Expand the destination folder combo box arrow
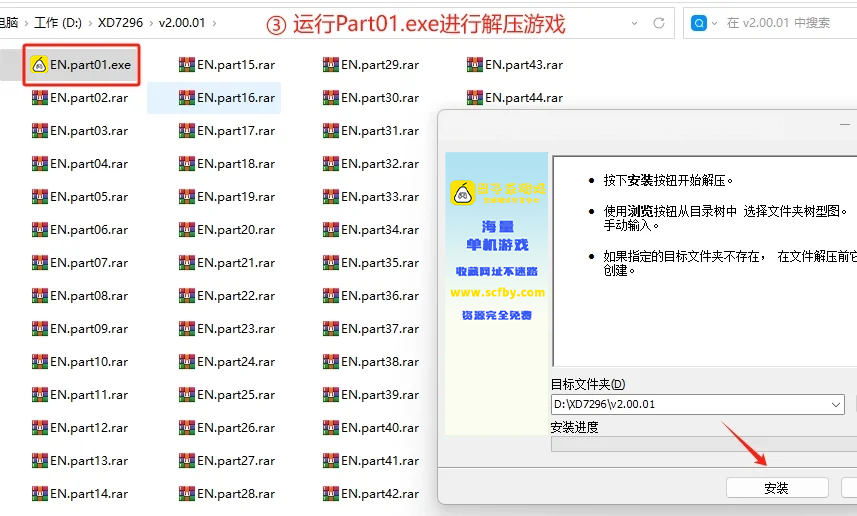The height and width of the screenshot is (516, 857). click(x=835, y=405)
